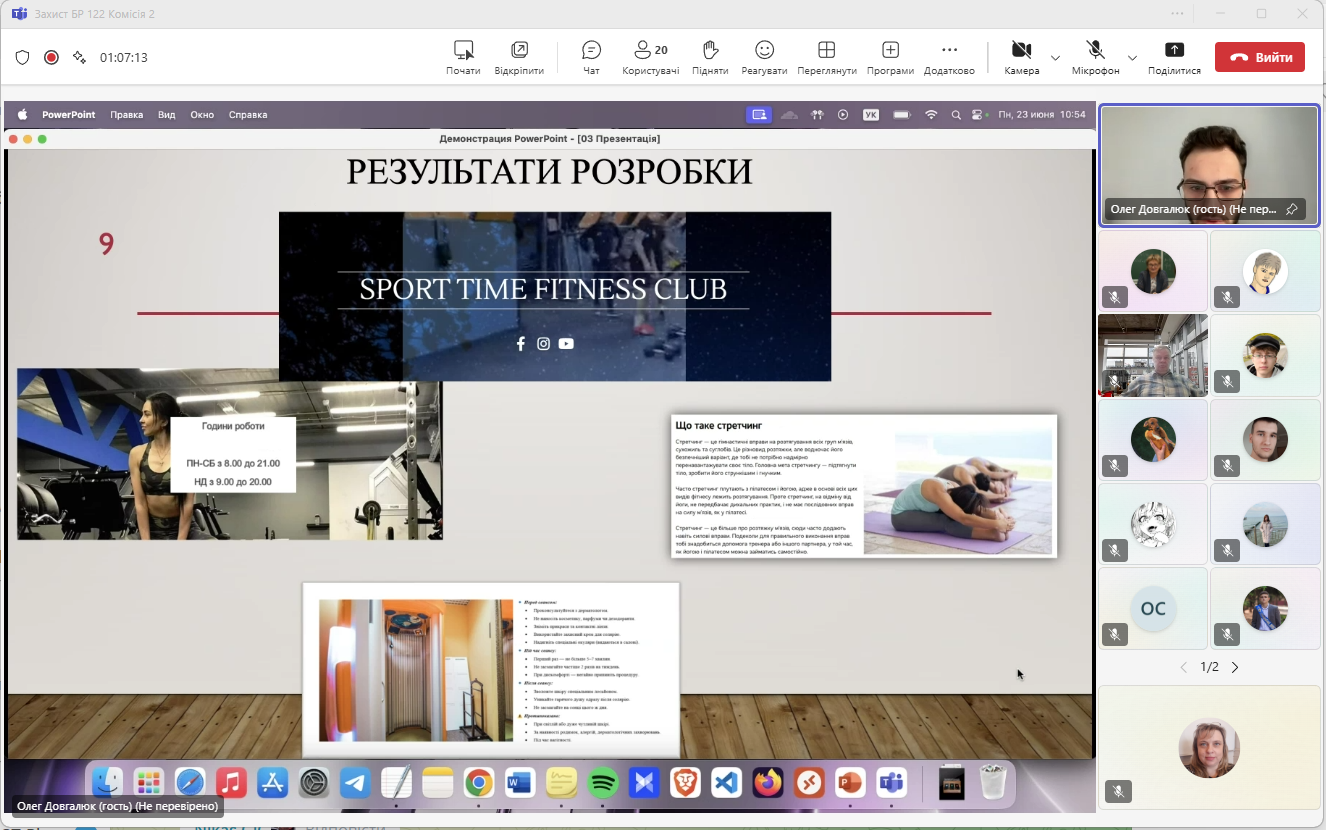The height and width of the screenshot is (830, 1326).
Task: Select the OC participant tile
Action: pyautogui.click(x=1152, y=608)
